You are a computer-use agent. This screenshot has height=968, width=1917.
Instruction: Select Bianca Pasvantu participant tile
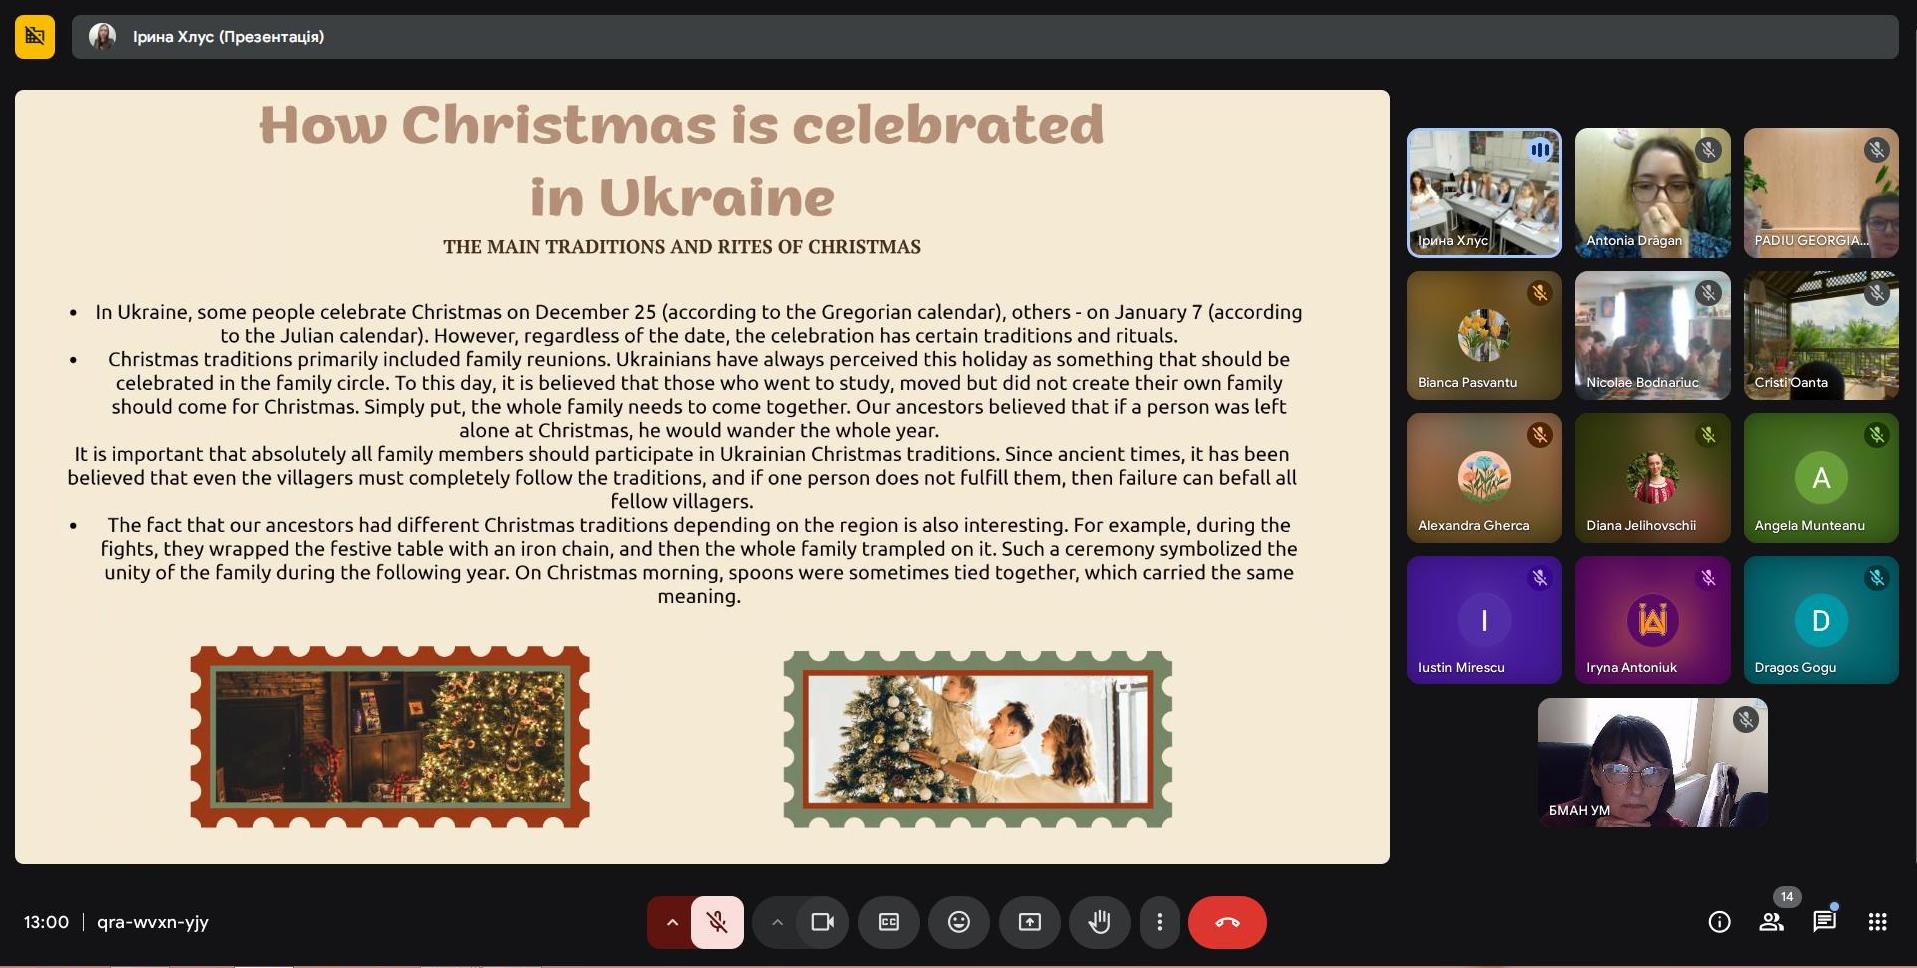(x=1484, y=335)
